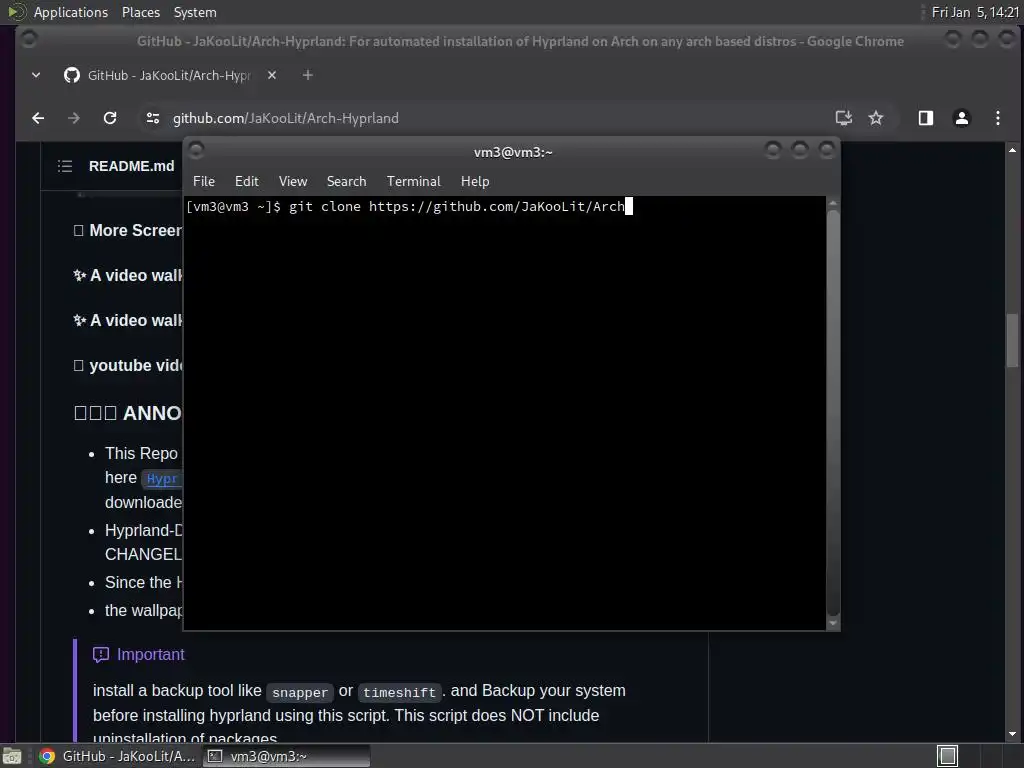The image size is (1024, 768).
Task: Open the Chrome profile avatar menu
Action: click(961, 118)
